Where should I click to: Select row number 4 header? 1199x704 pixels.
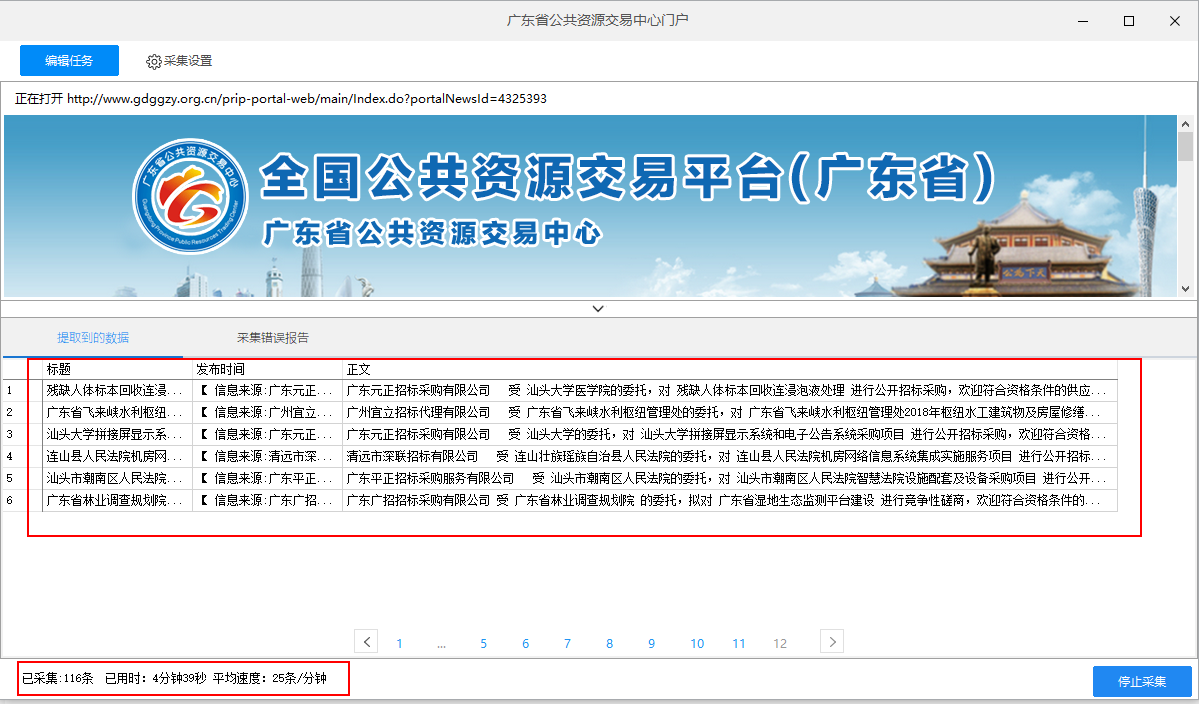click(x=21, y=457)
